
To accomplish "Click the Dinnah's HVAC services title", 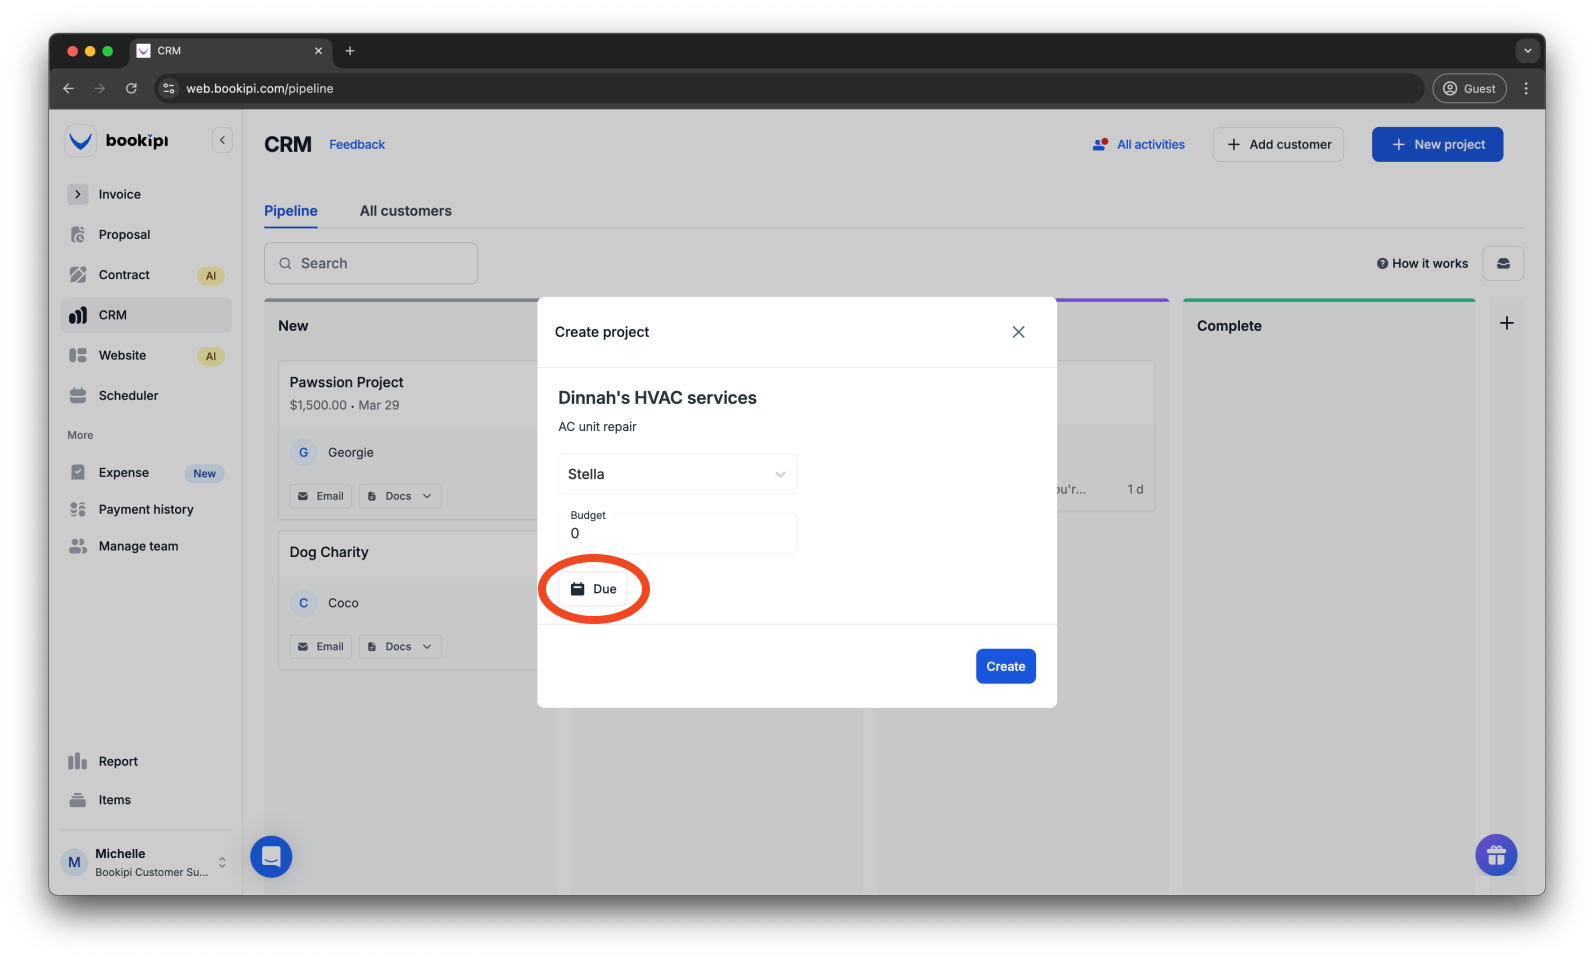I will point(657,398).
